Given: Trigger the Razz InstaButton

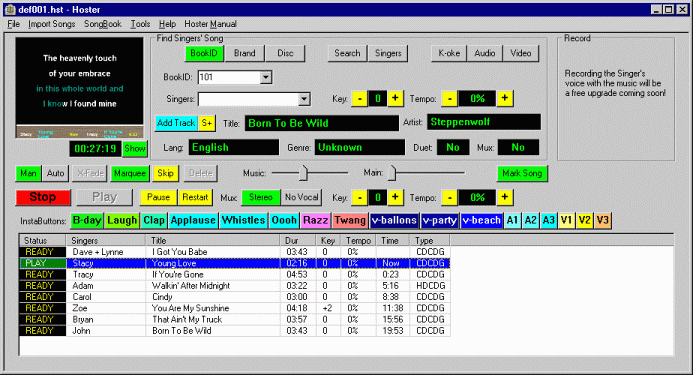Looking at the screenshot, I should [316, 221].
